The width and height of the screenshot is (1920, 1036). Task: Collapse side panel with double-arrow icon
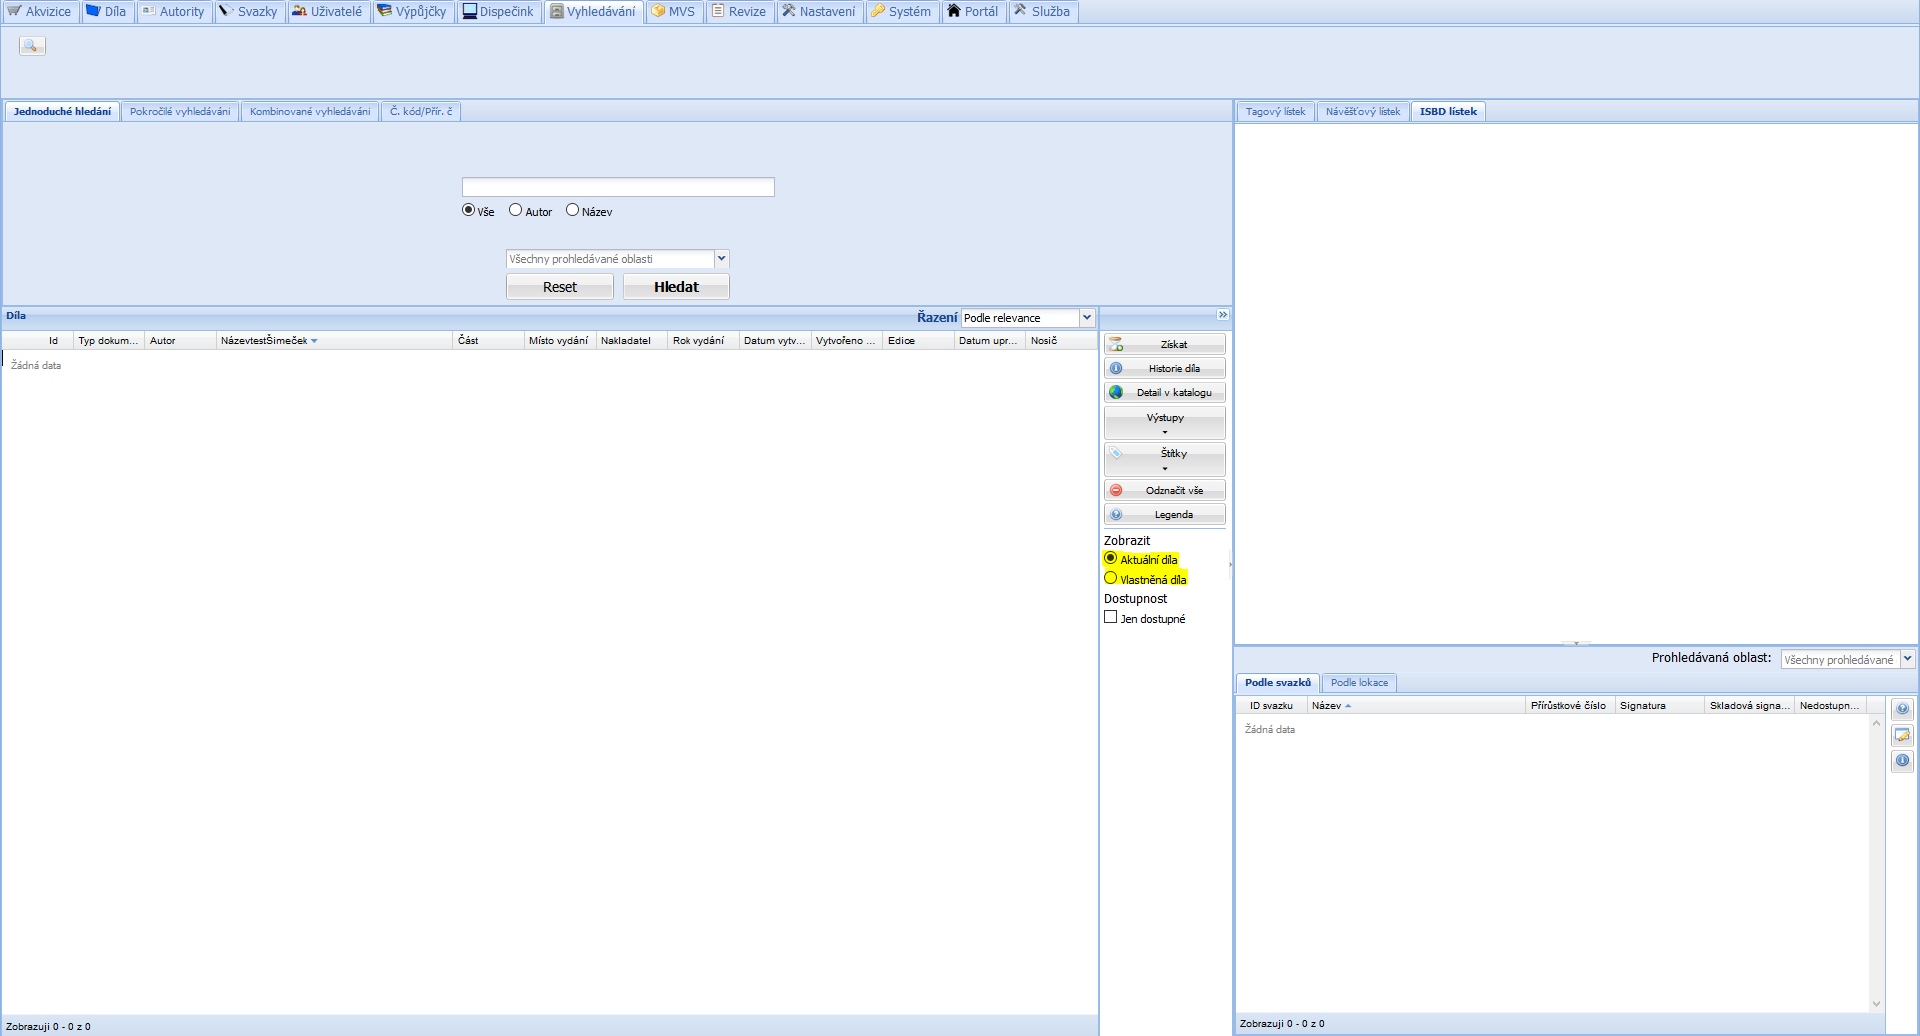pyautogui.click(x=1222, y=315)
